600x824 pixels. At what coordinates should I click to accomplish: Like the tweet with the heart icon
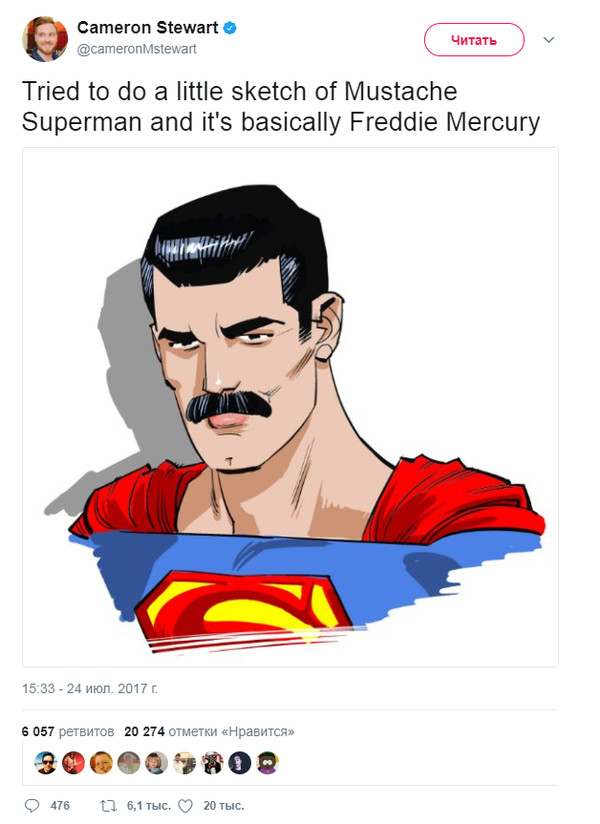[184, 805]
